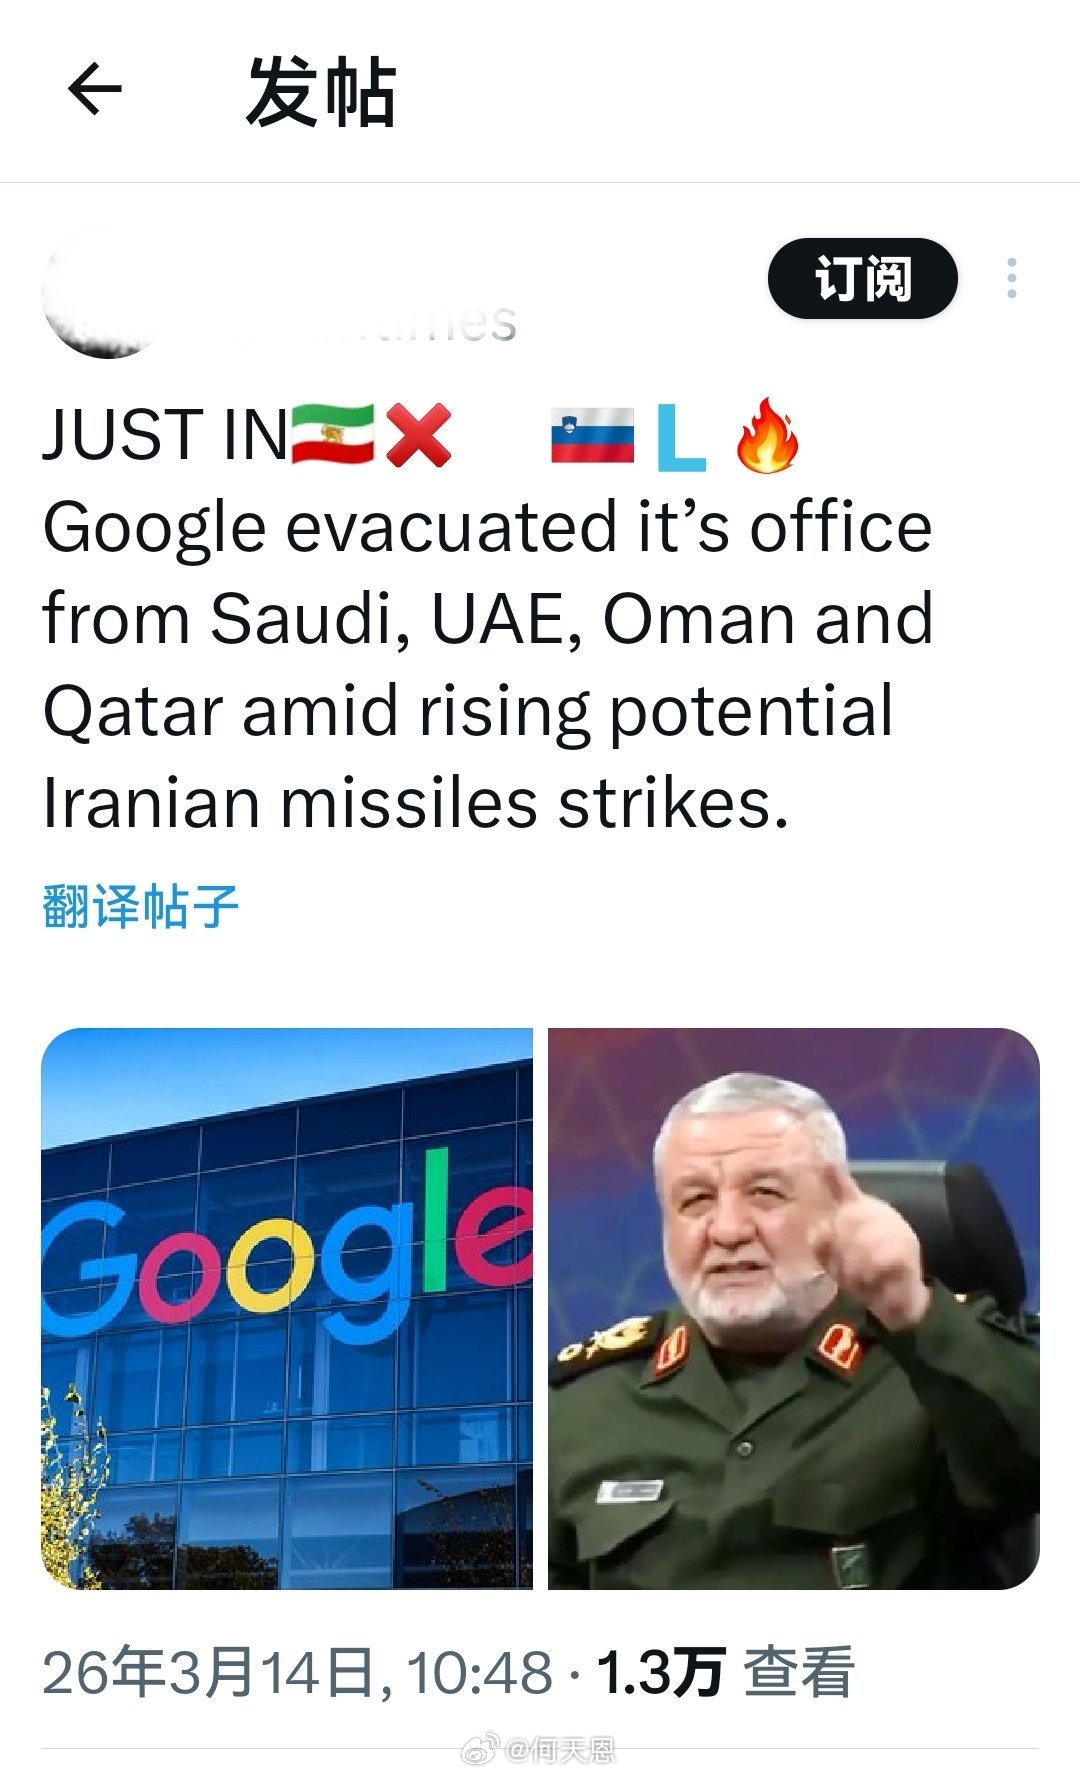The image size is (1080, 1776).
Task: Open the photo of uniformed man
Action: coord(793,1308)
